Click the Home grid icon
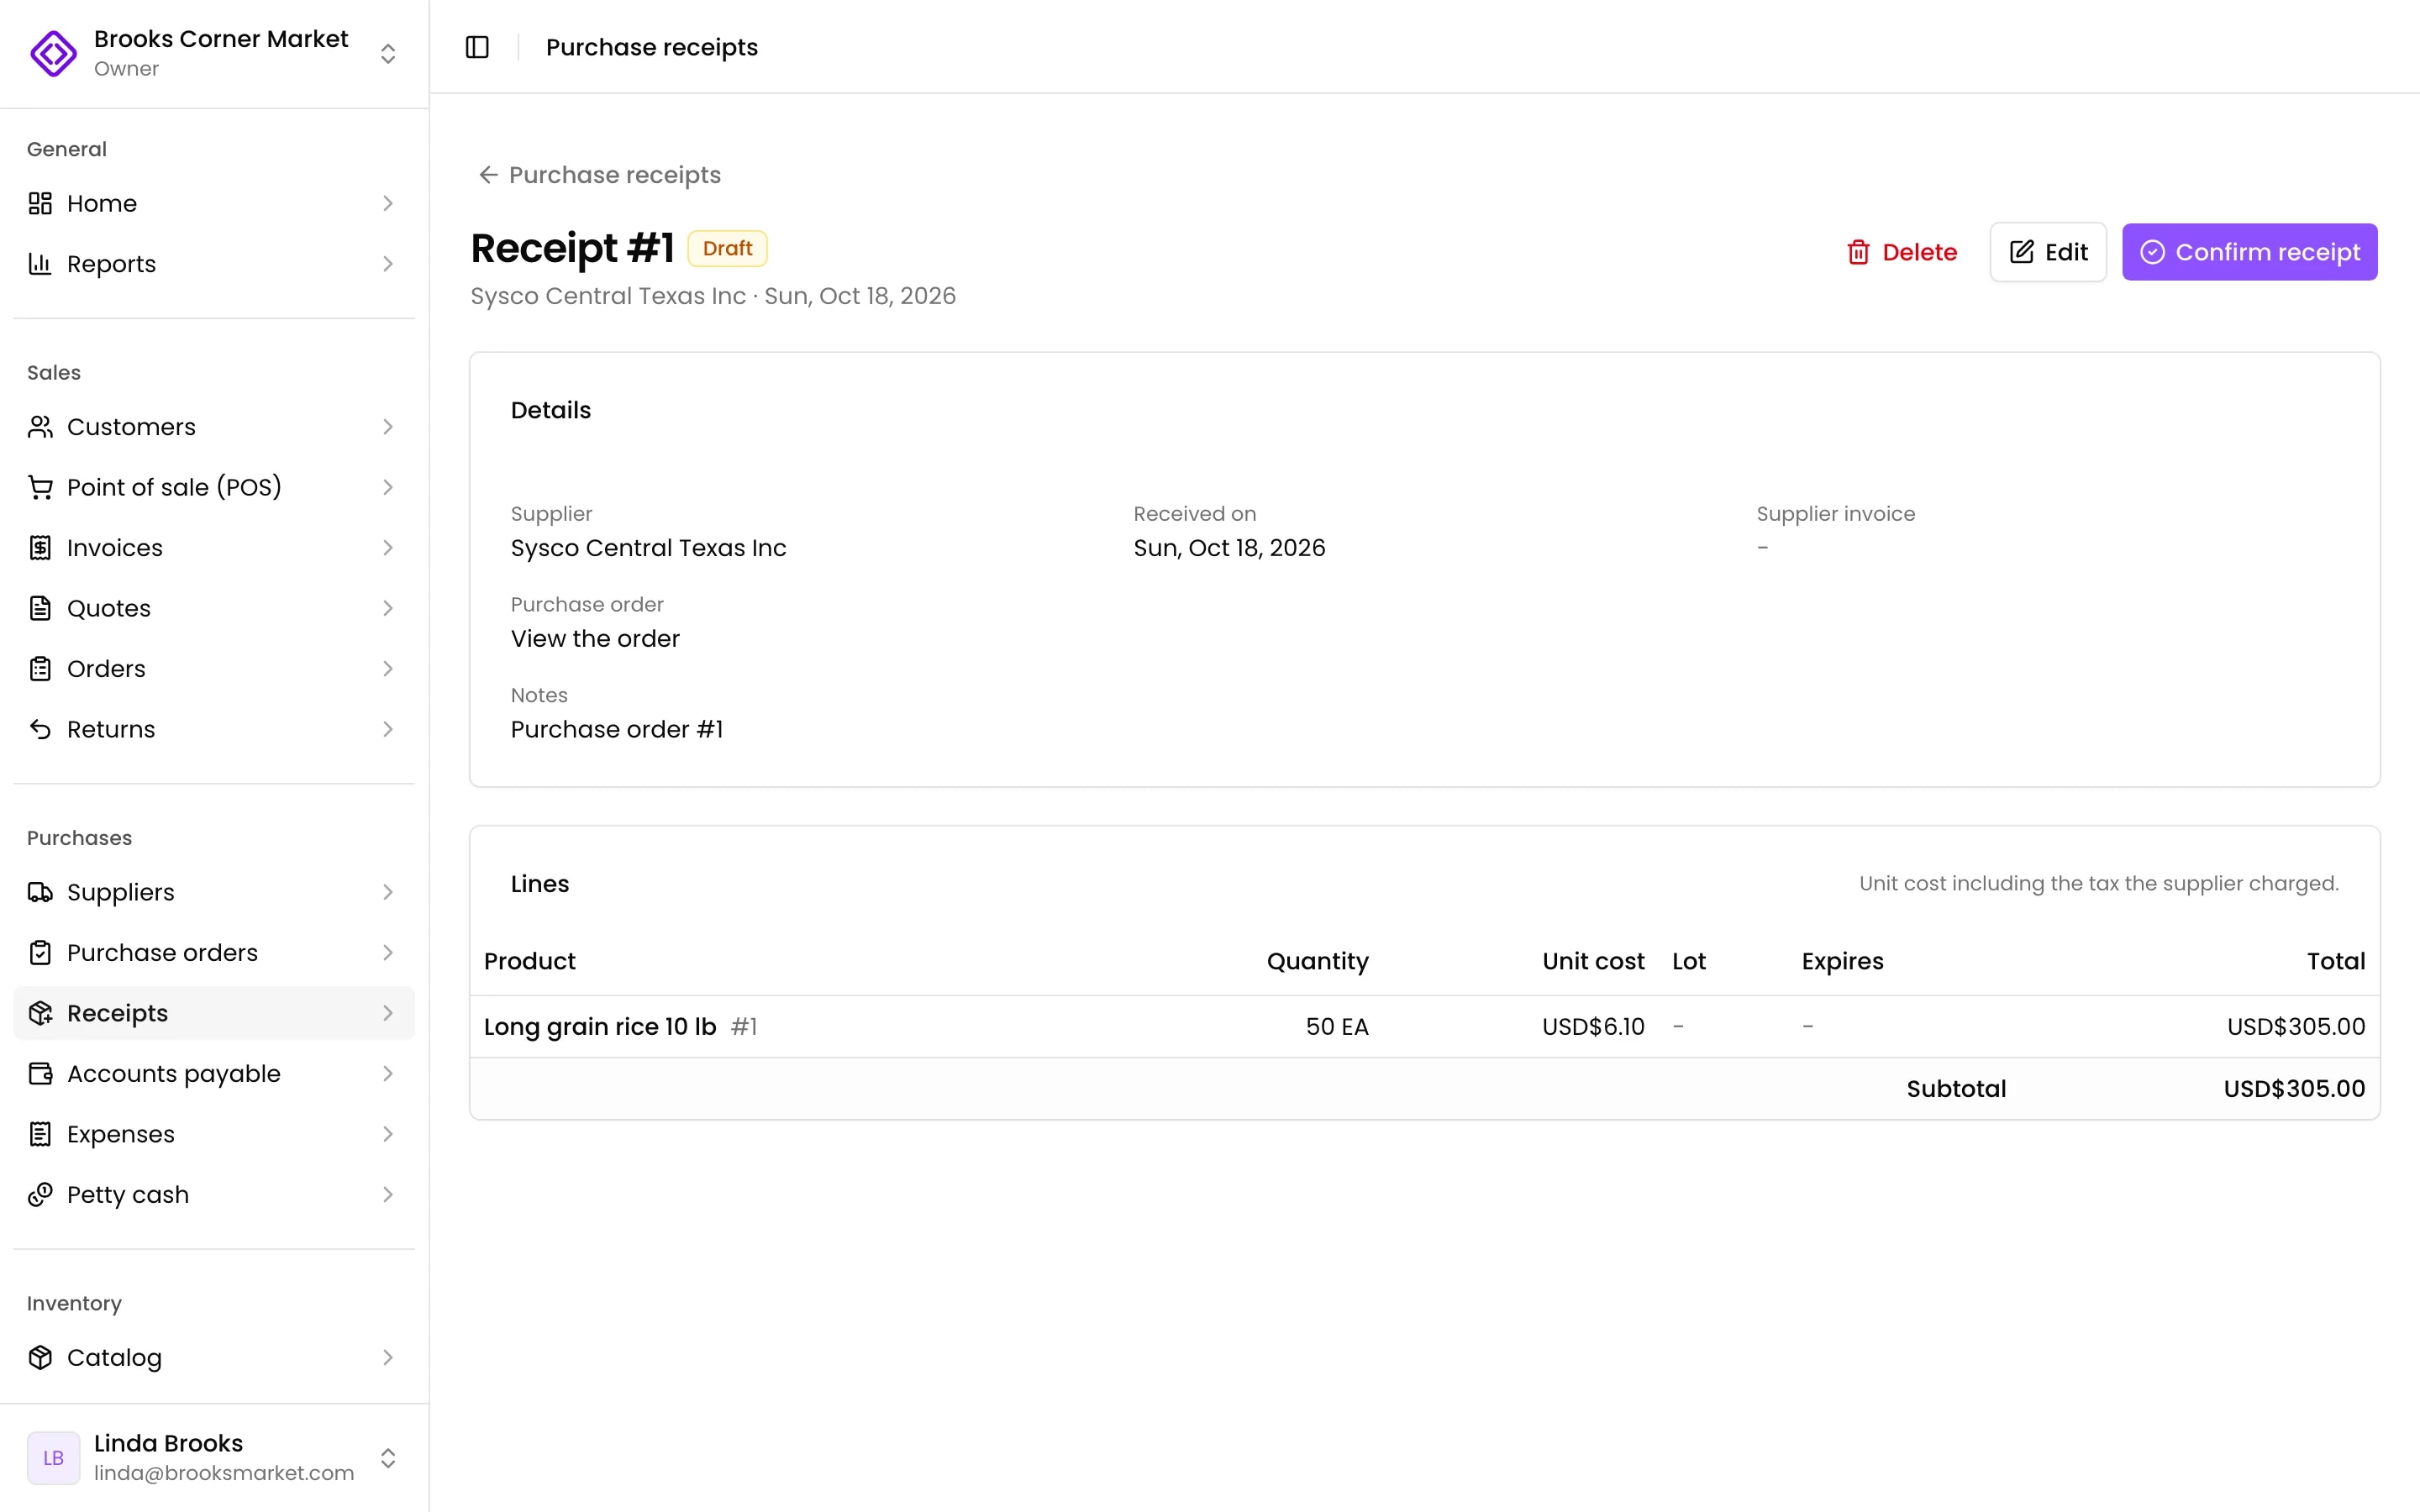The image size is (2420, 1512). pyautogui.click(x=40, y=203)
